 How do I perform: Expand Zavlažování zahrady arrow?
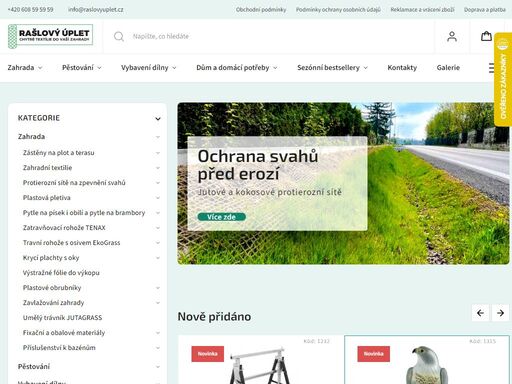(158, 303)
